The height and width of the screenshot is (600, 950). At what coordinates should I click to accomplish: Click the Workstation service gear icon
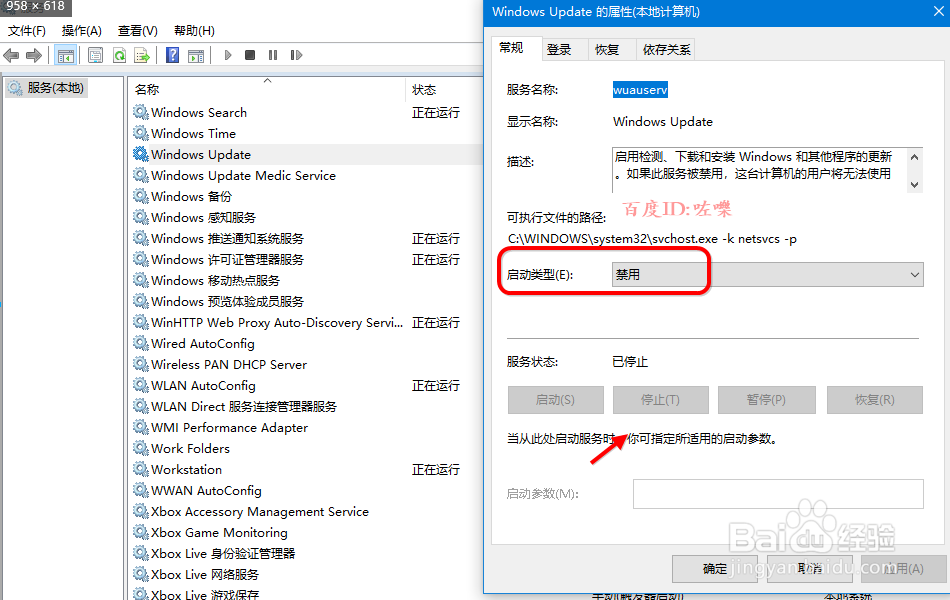pyautogui.click(x=141, y=469)
